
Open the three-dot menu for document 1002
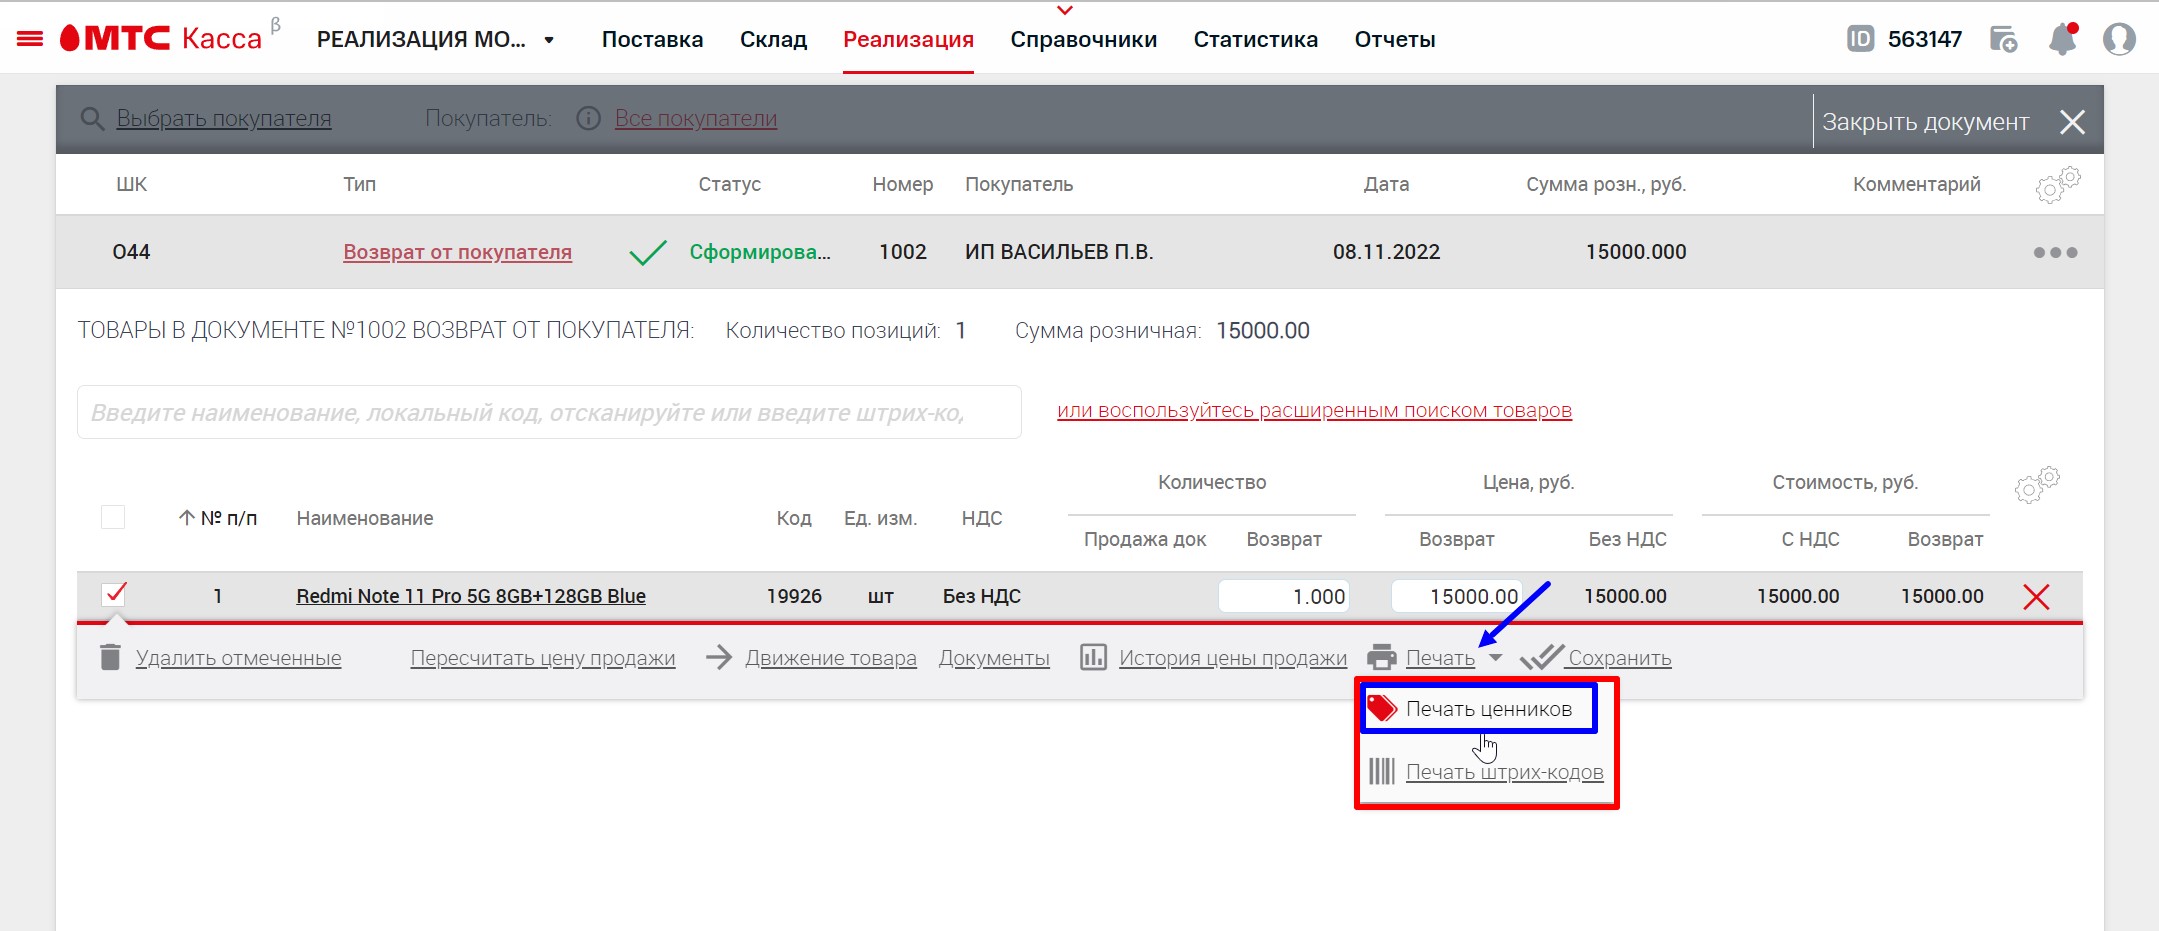(x=2055, y=252)
